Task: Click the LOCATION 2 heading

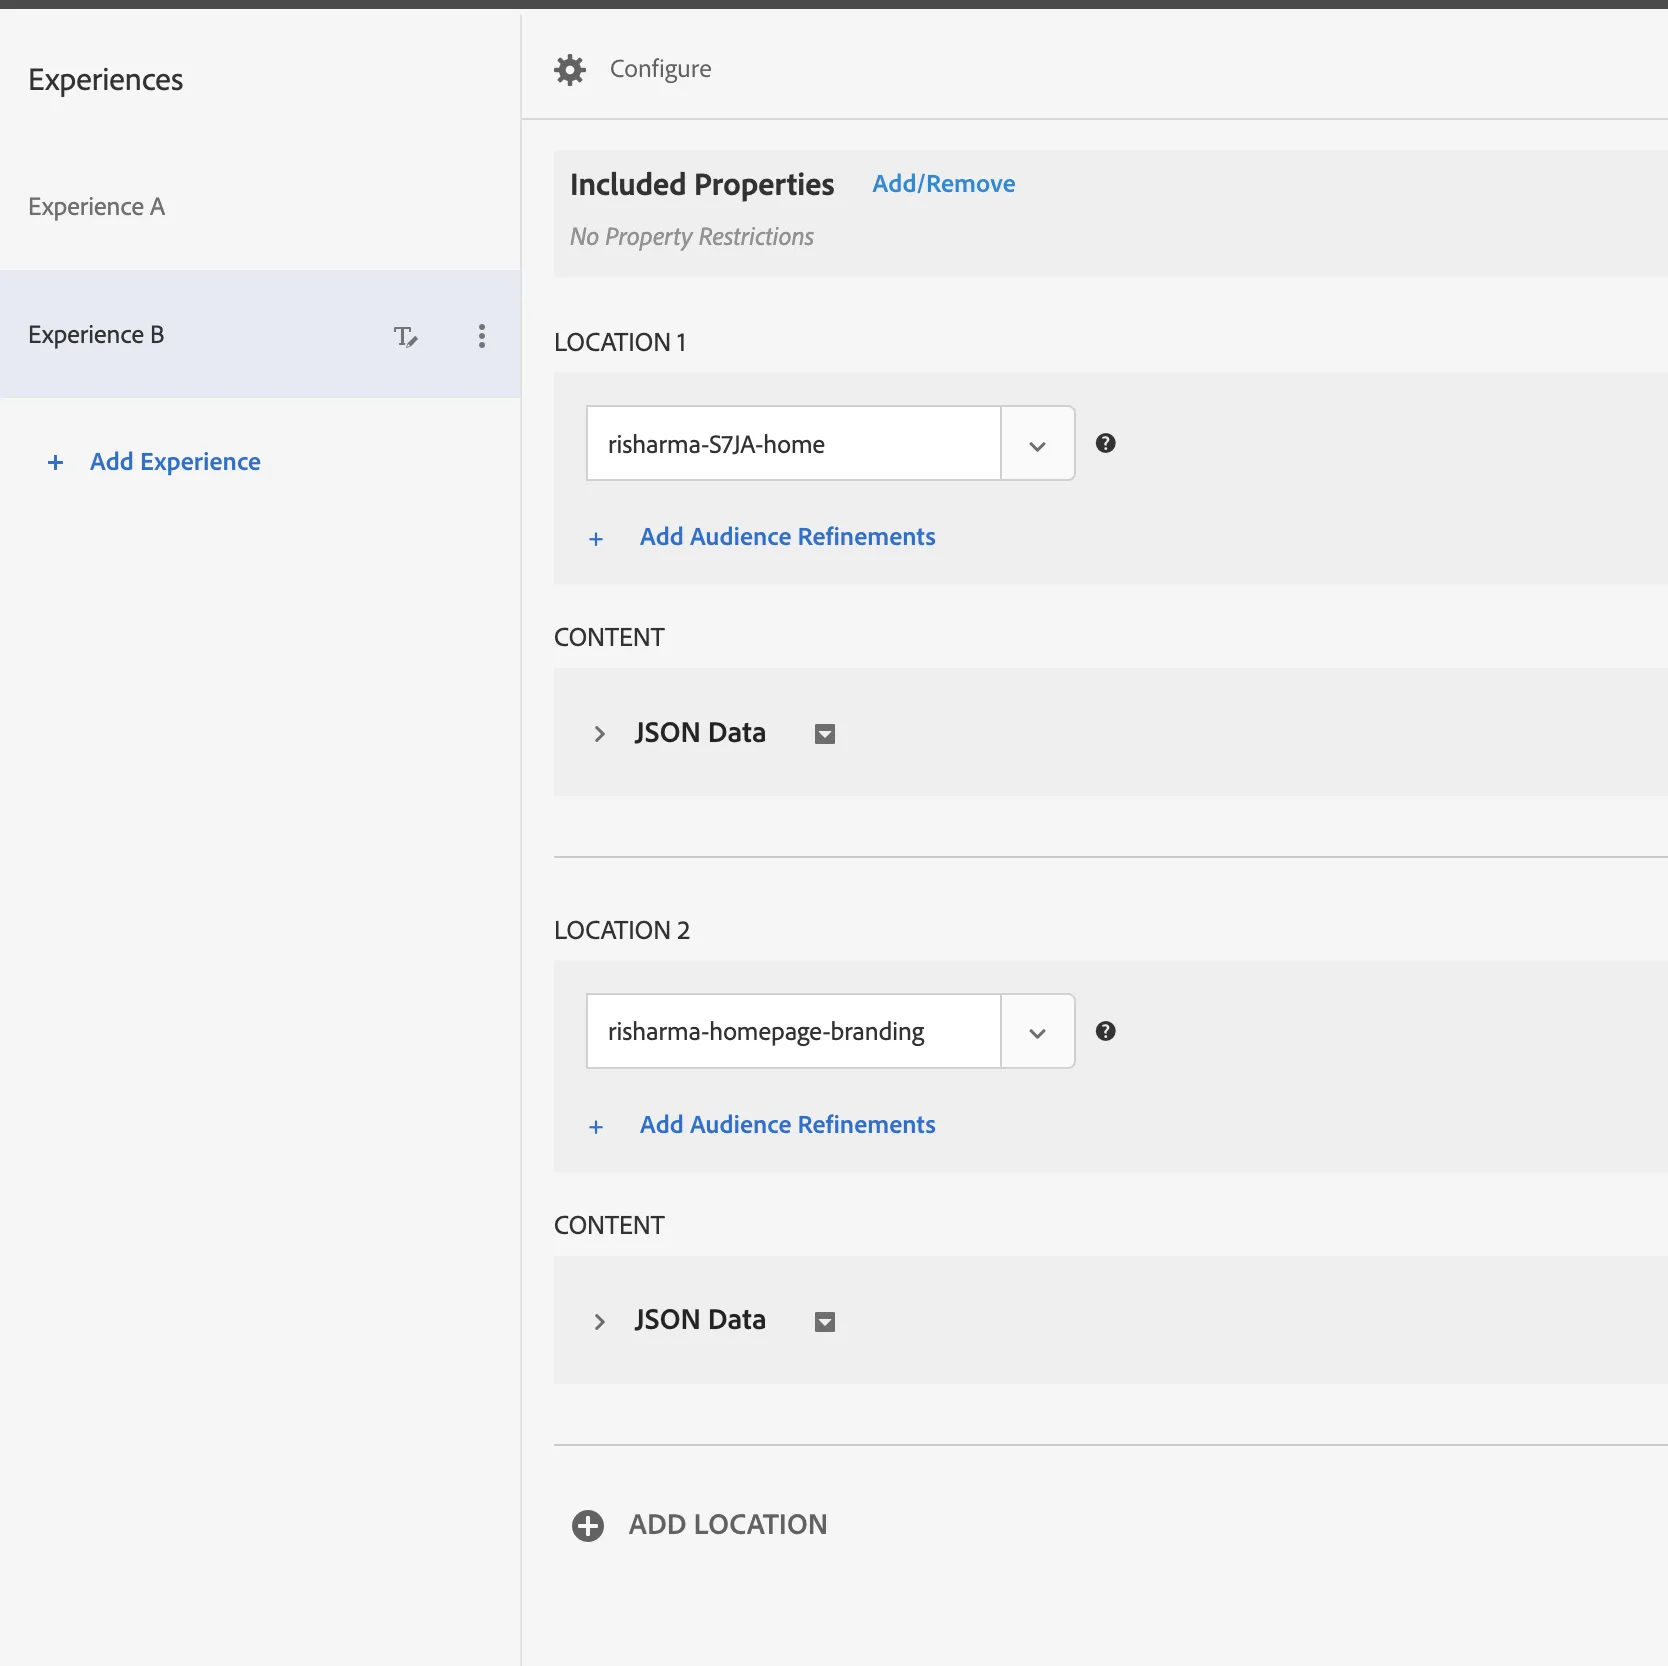Action: [621, 930]
